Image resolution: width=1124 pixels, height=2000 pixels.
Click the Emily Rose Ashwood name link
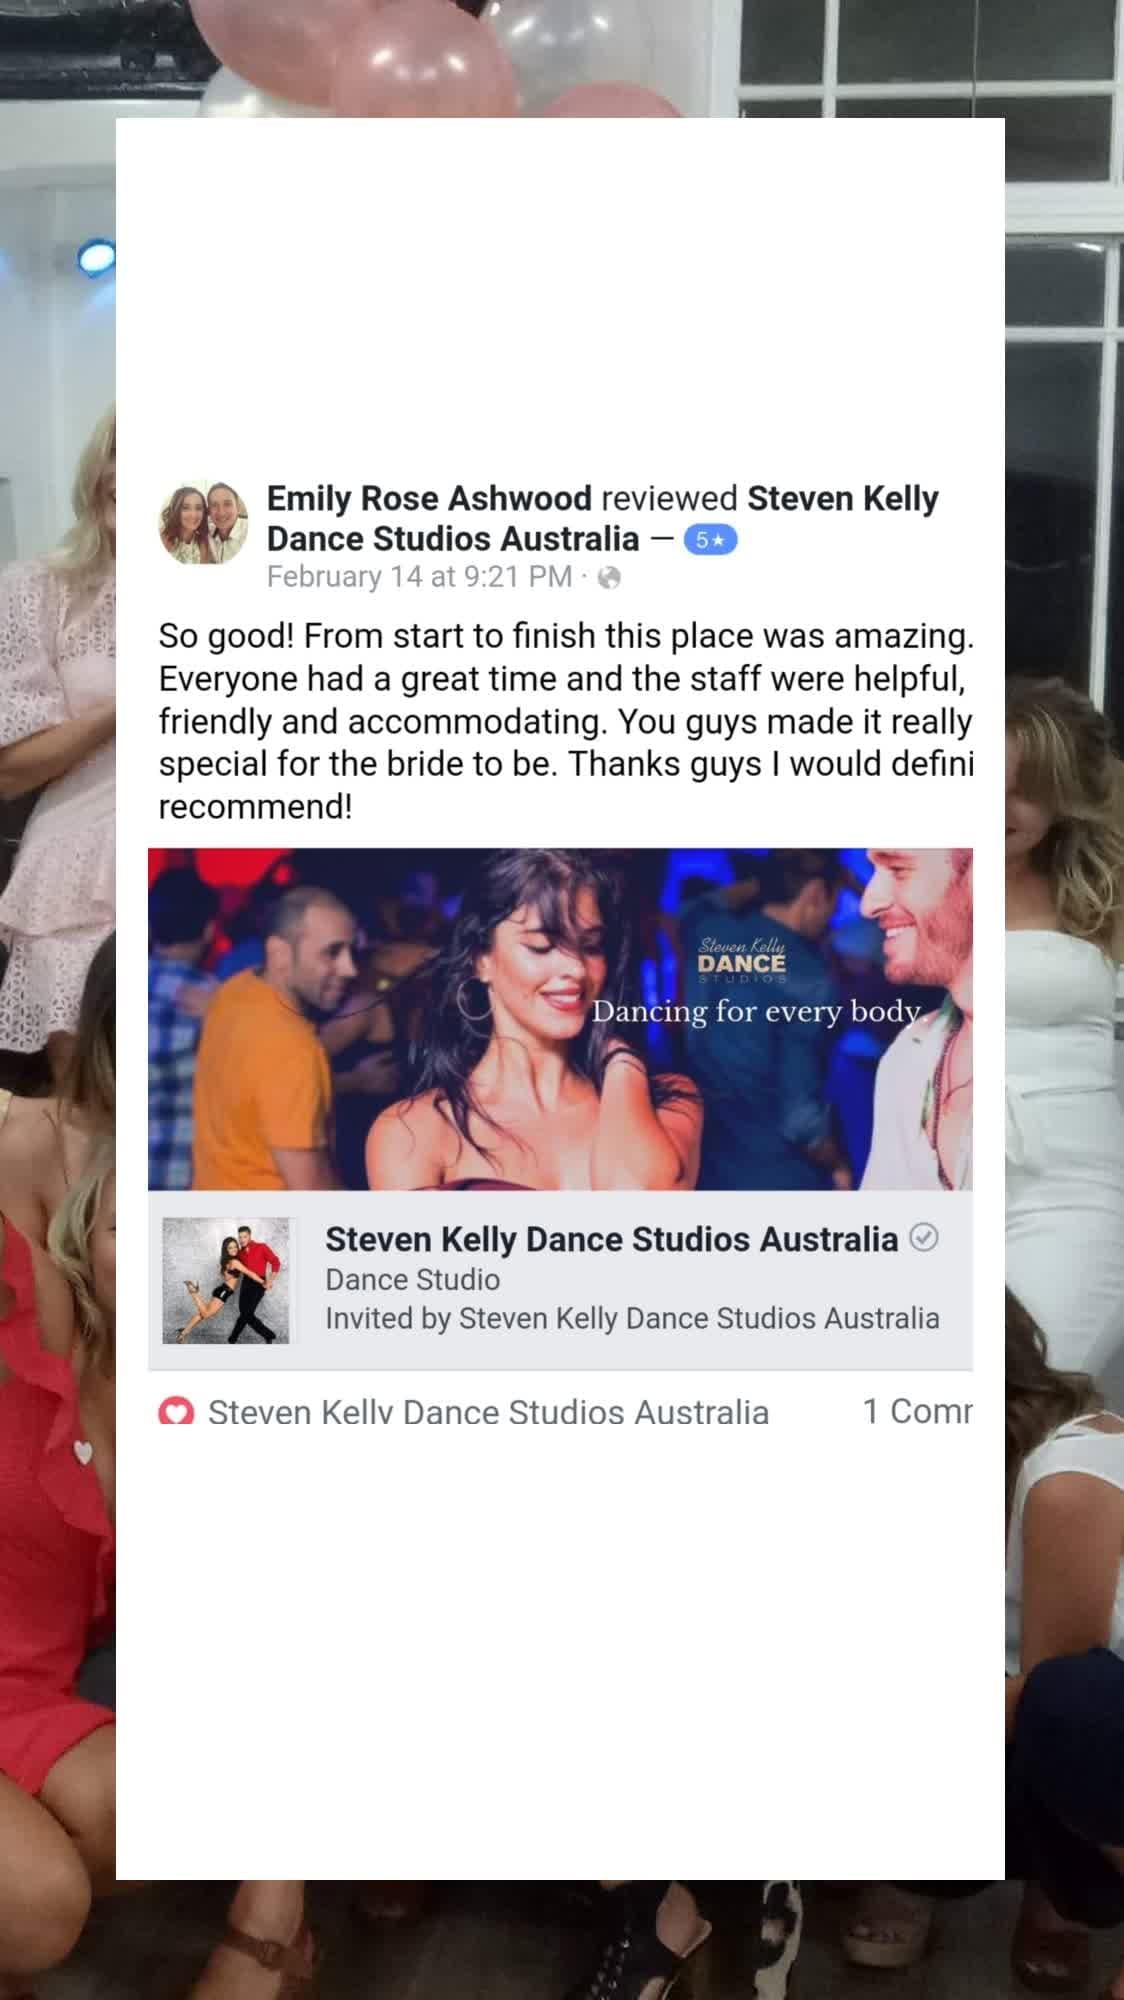coord(429,498)
